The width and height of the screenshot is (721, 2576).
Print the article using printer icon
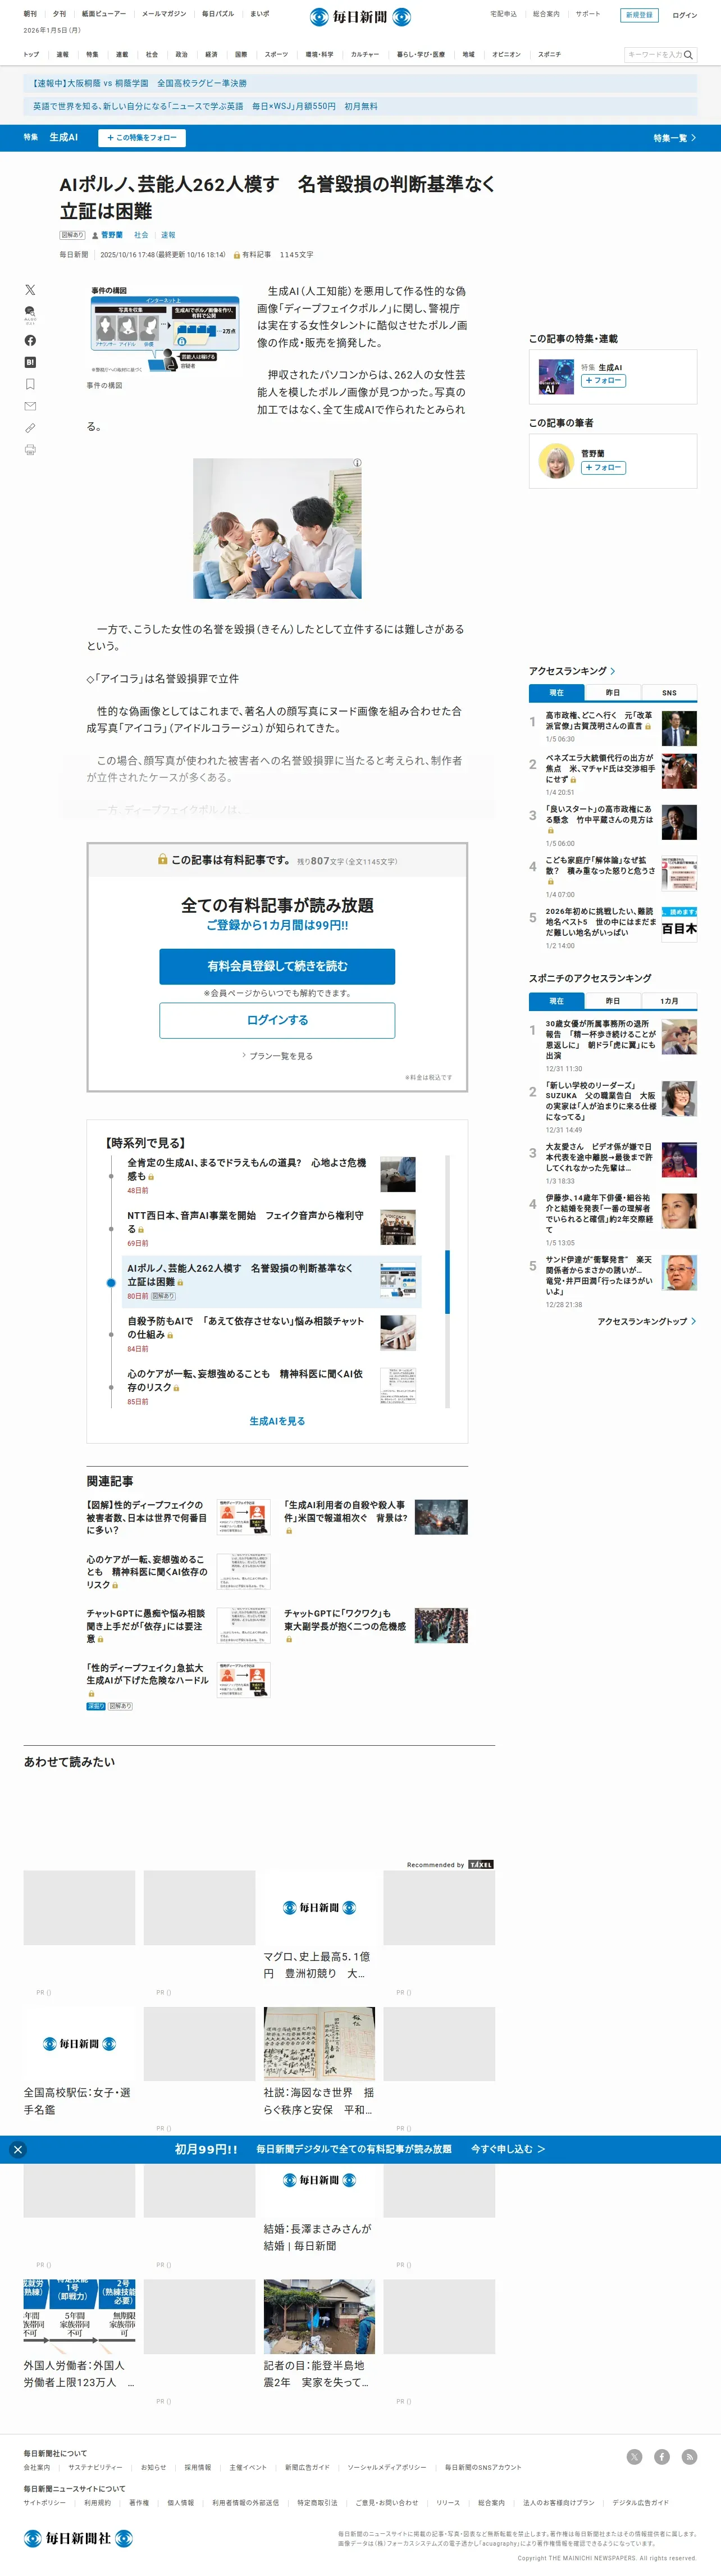(x=30, y=450)
